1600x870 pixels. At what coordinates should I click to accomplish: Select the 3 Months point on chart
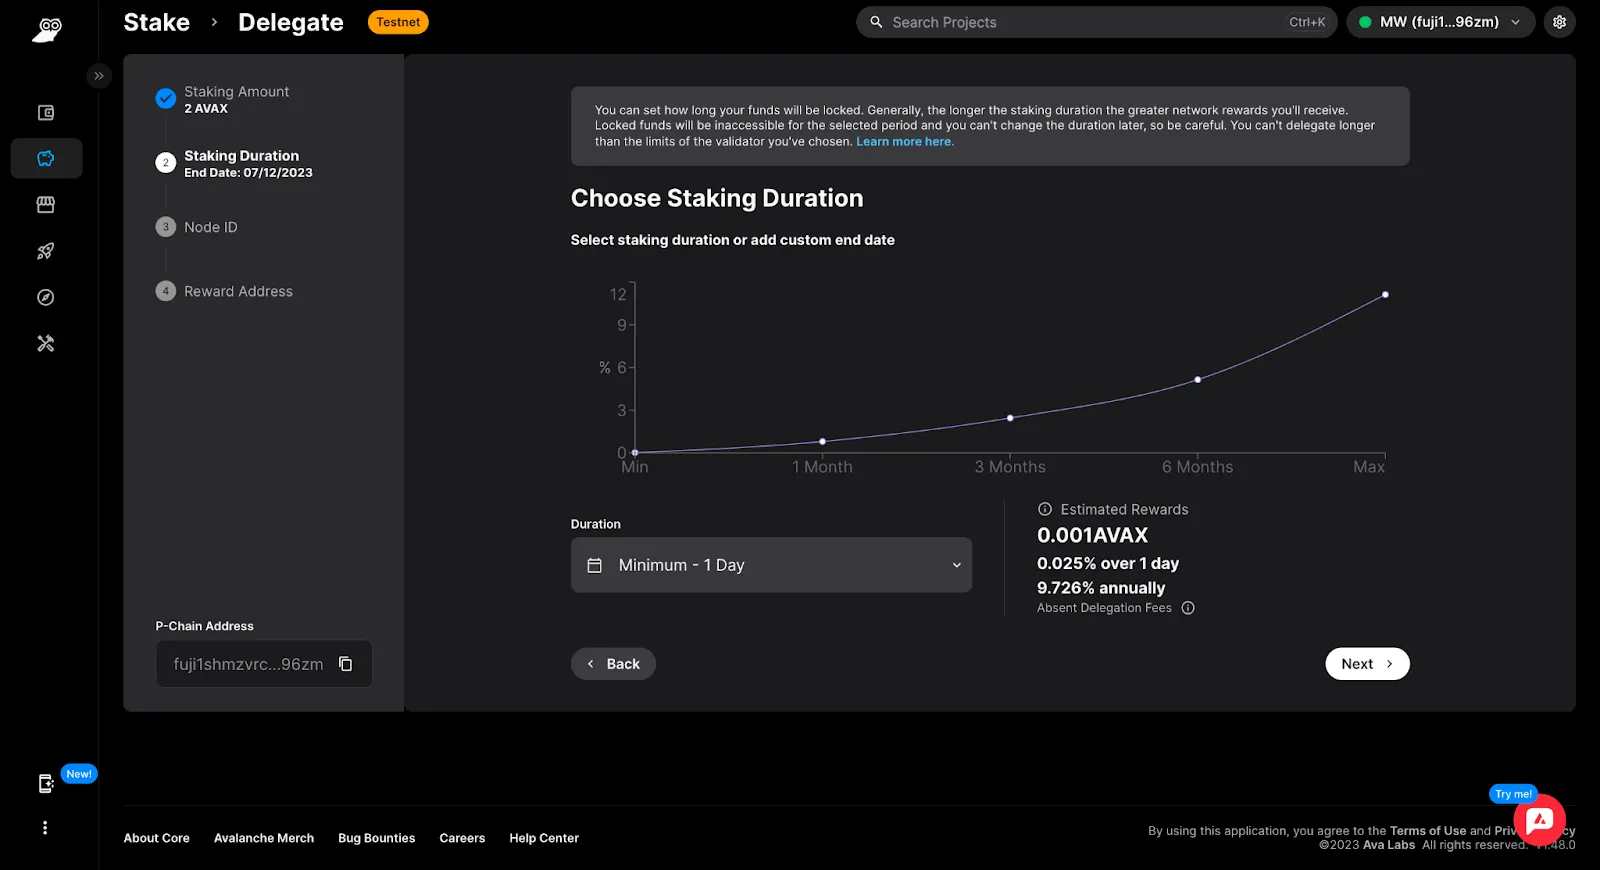point(1010,418)
